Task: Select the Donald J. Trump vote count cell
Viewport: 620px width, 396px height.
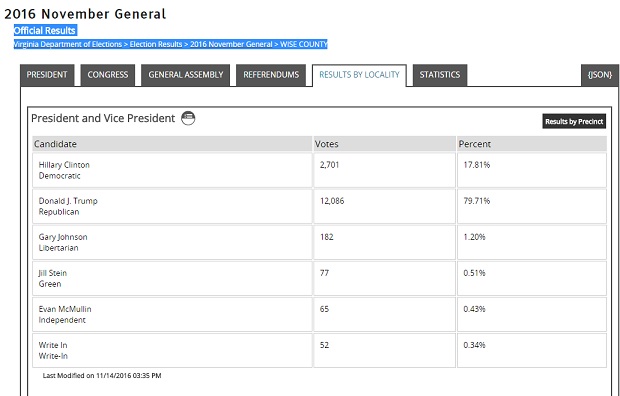Action: pos(384,207)
